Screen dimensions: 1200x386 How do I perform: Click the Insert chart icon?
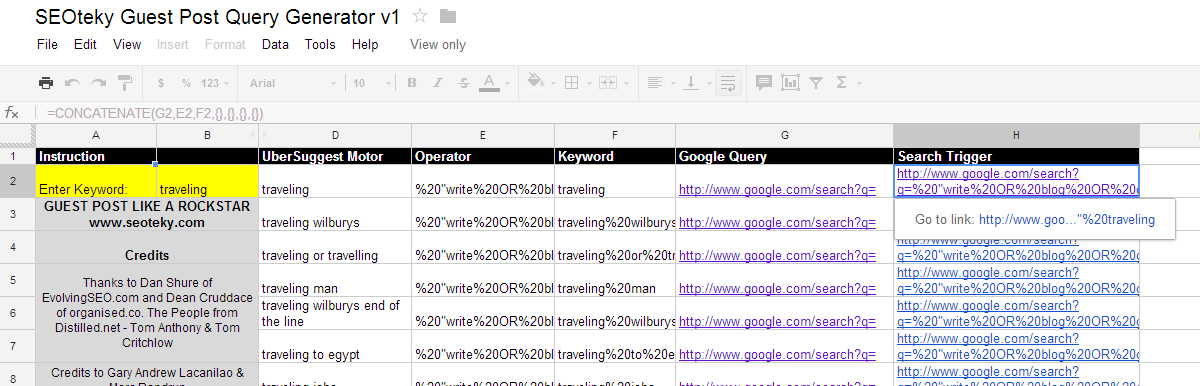(791, 83)
